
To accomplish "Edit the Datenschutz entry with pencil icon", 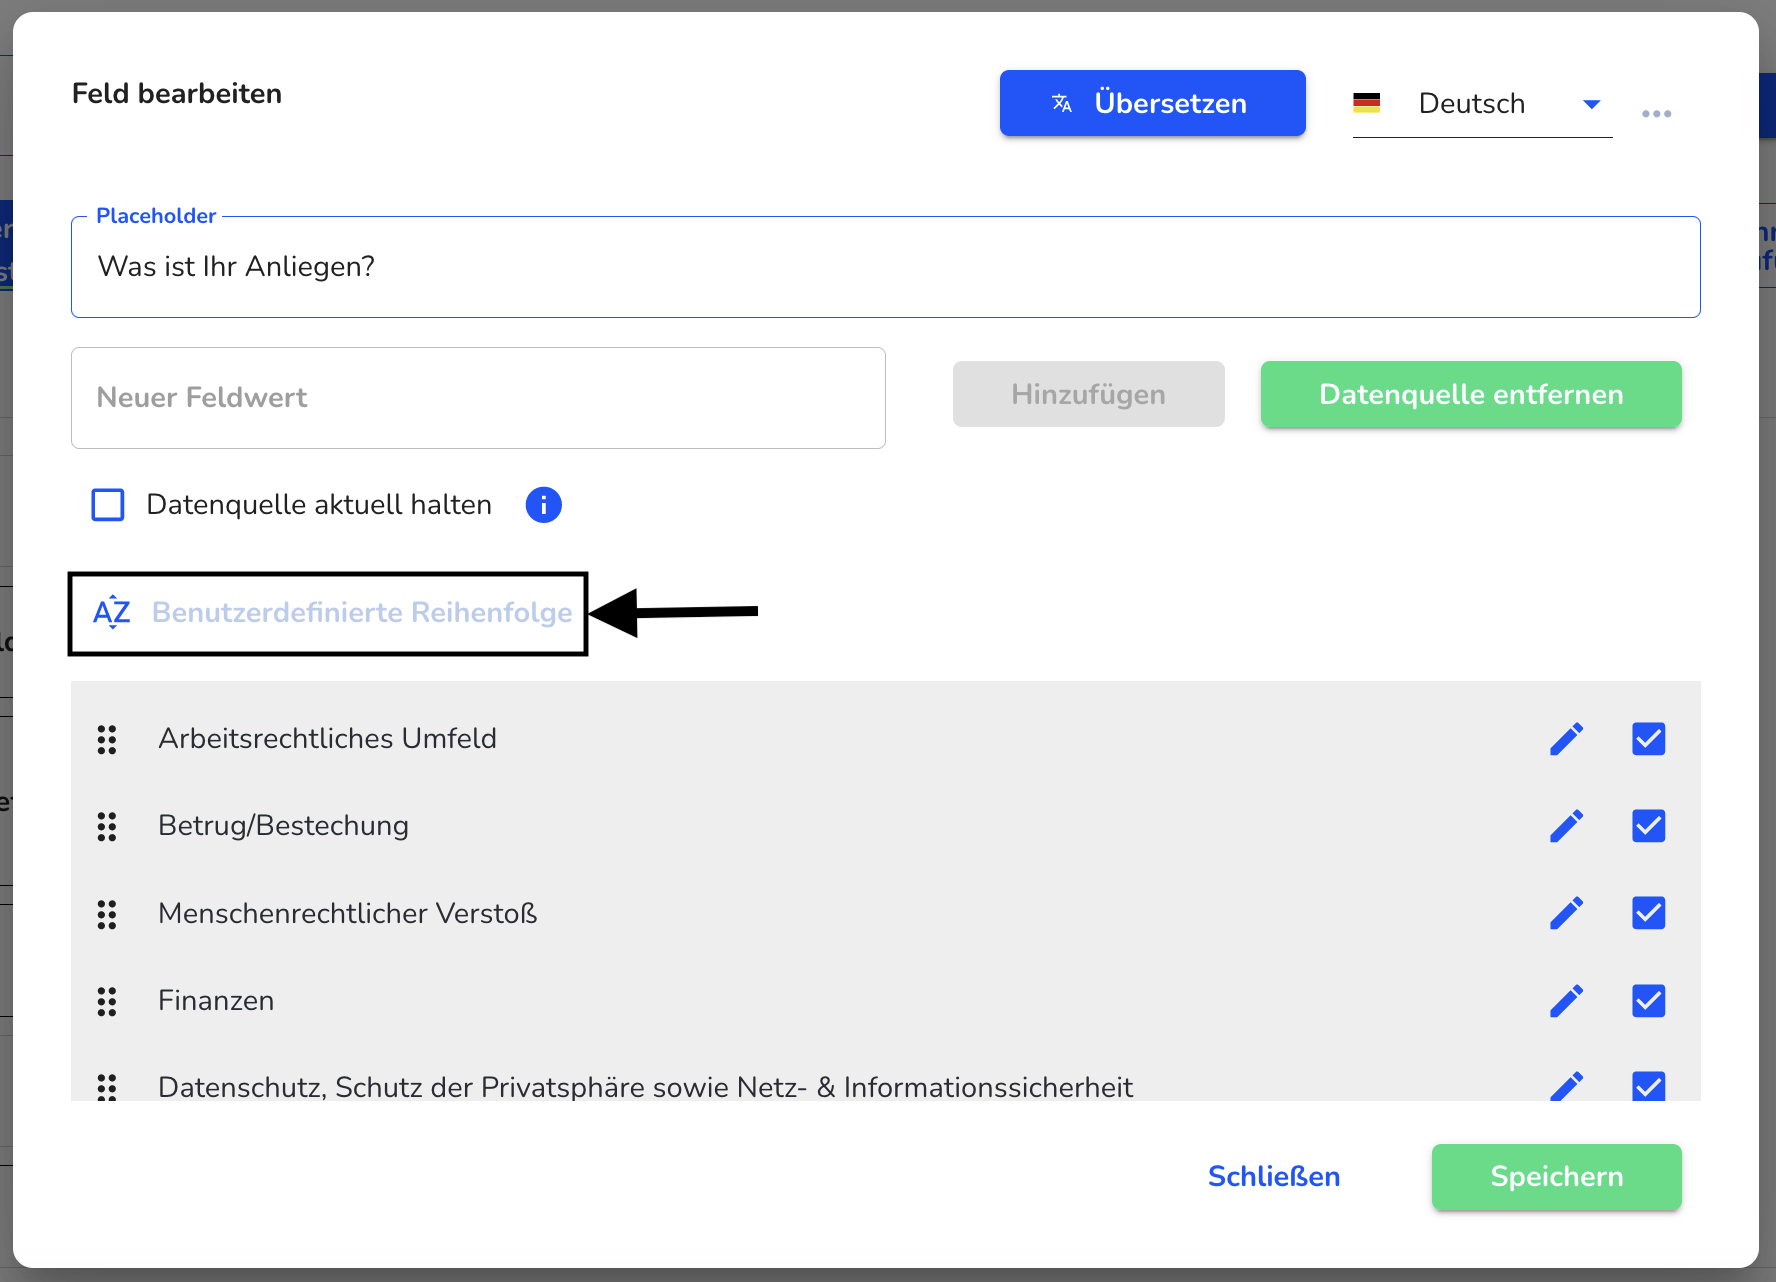I will tap(1567, 1085).
